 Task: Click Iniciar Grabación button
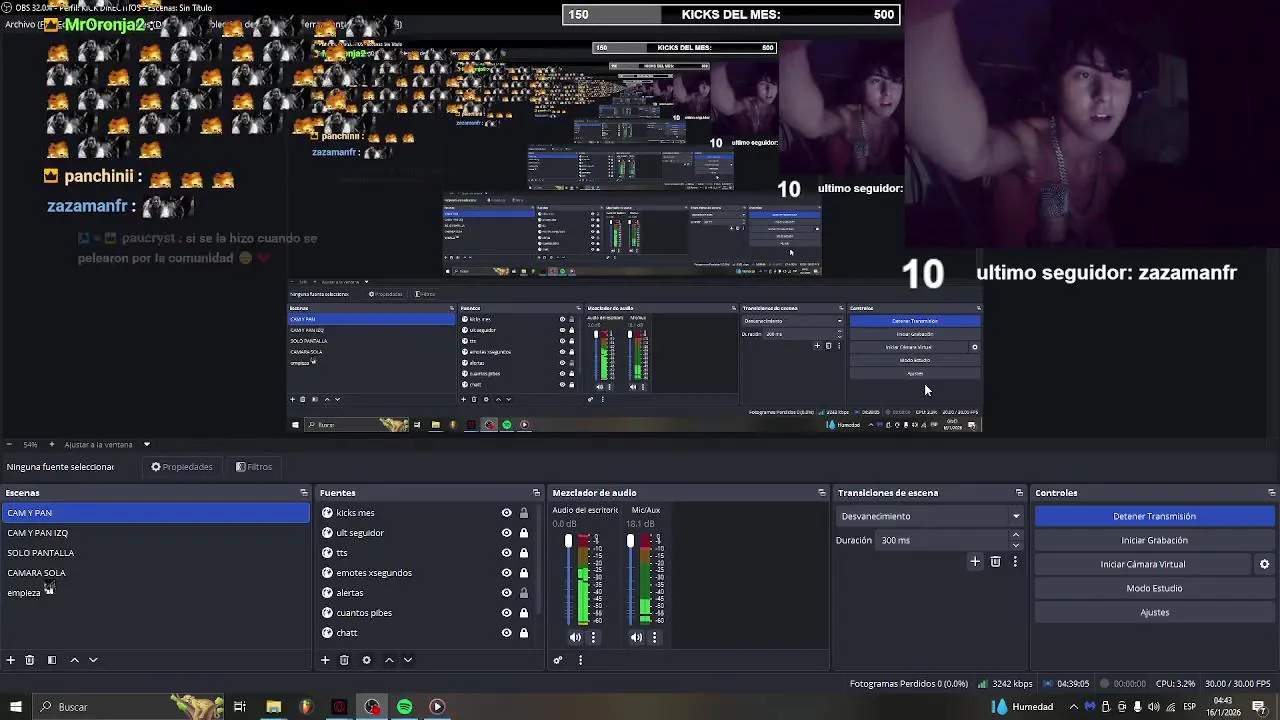pyautogui.click(x=1154, y=540)
